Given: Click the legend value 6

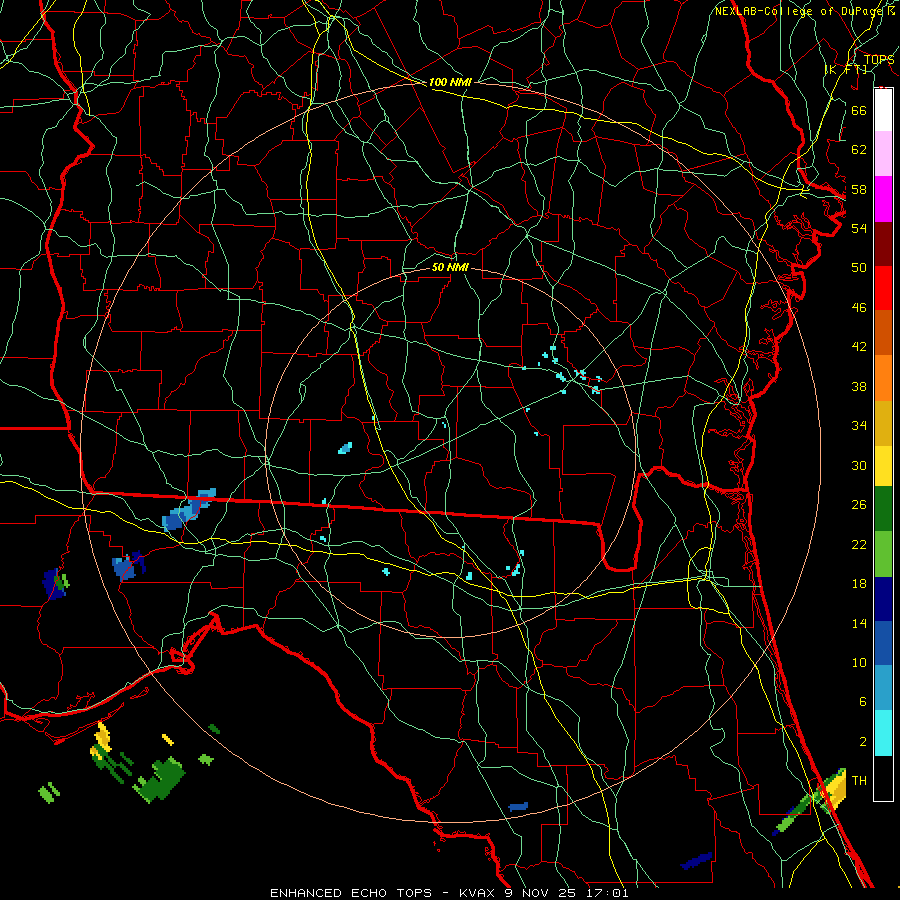Looking at the screenshot, I should coord(862,701).
